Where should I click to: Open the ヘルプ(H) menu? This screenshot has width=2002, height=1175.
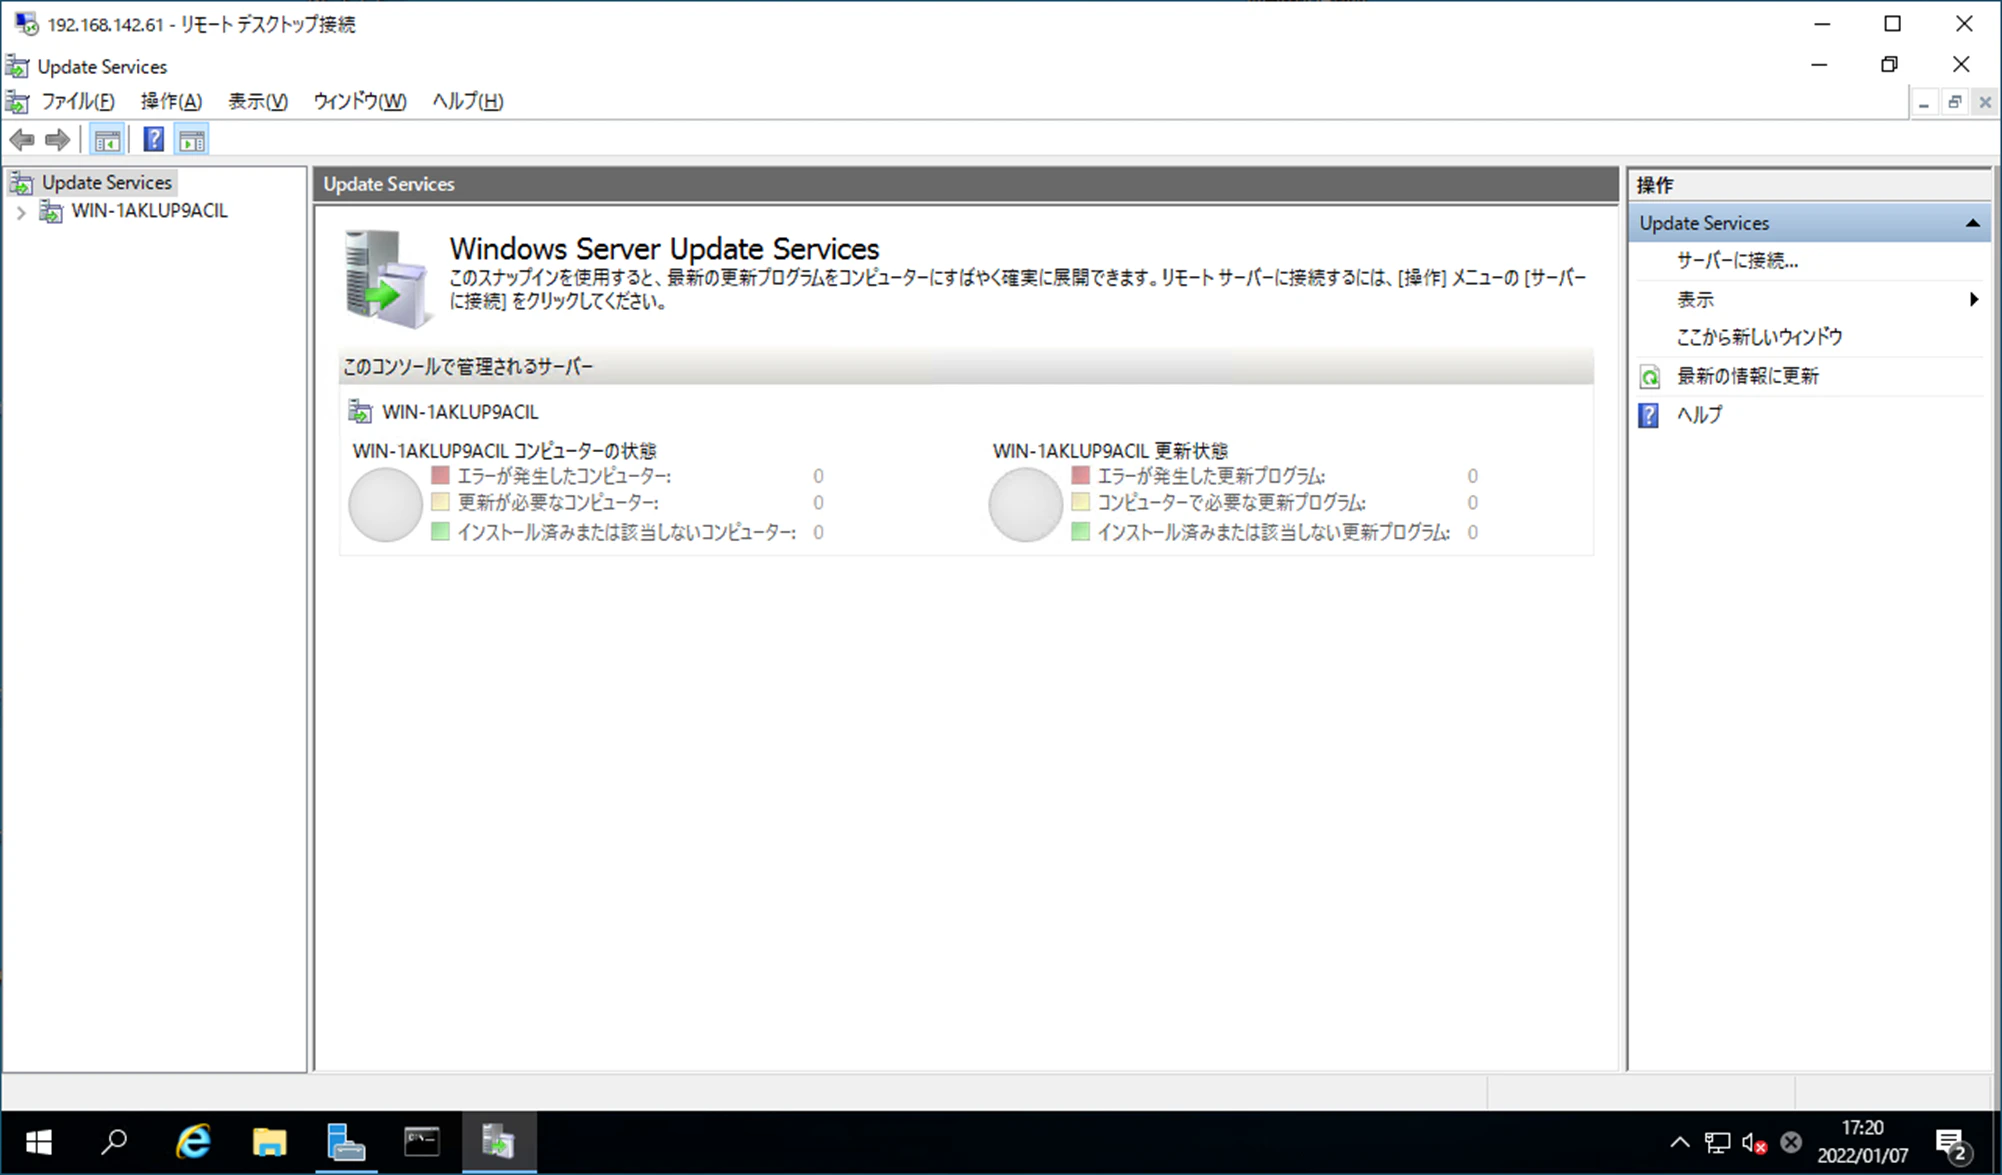tap(468, 101)
